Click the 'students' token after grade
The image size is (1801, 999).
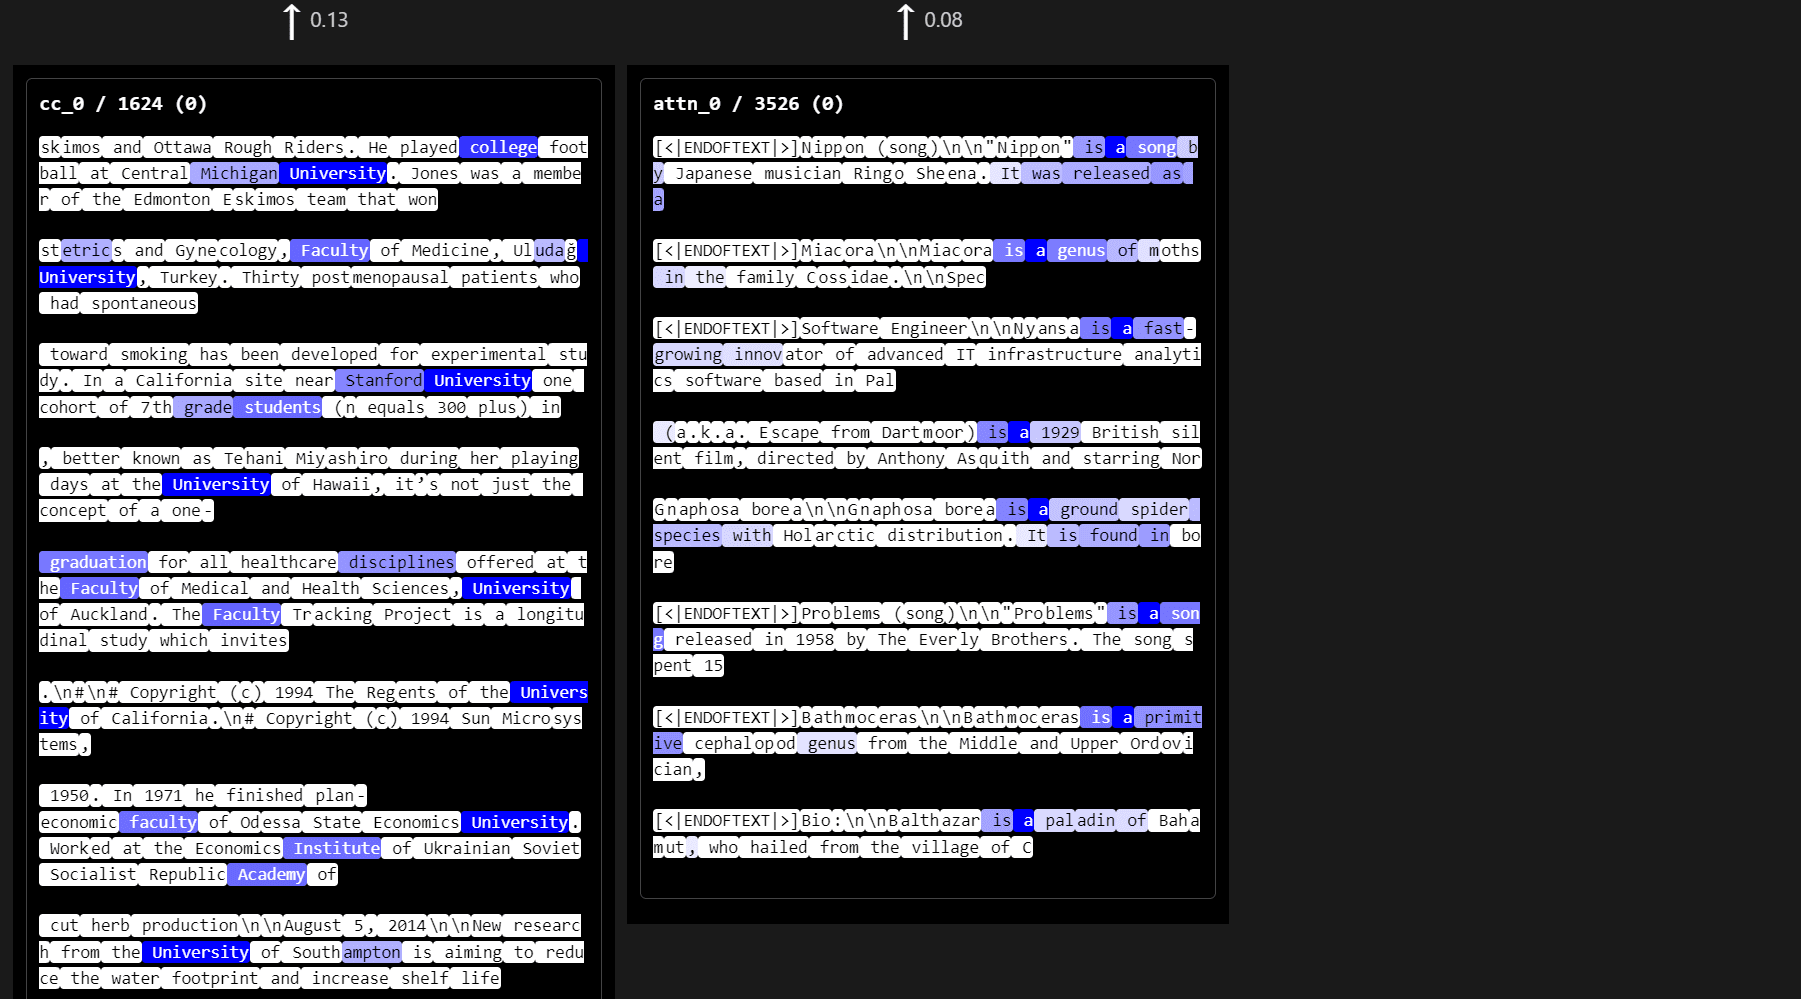coord(281,407)
